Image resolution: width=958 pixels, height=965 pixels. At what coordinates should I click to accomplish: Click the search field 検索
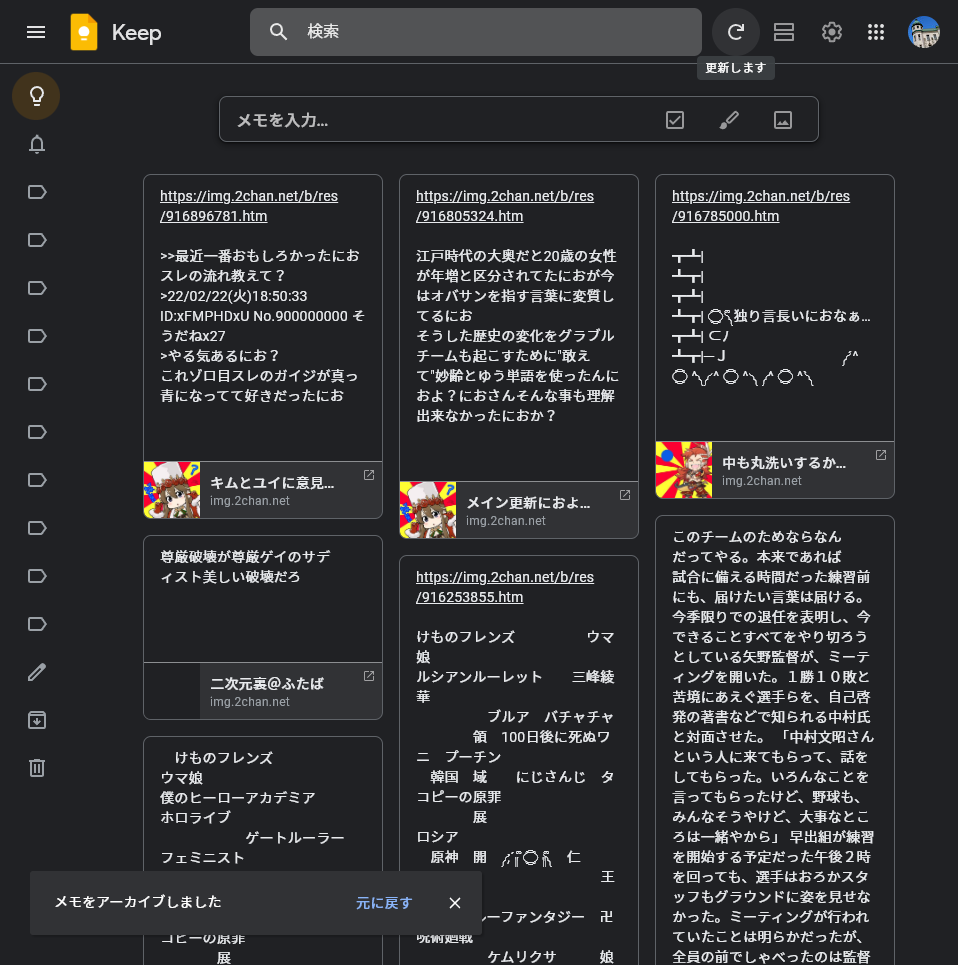coord(476,32)
